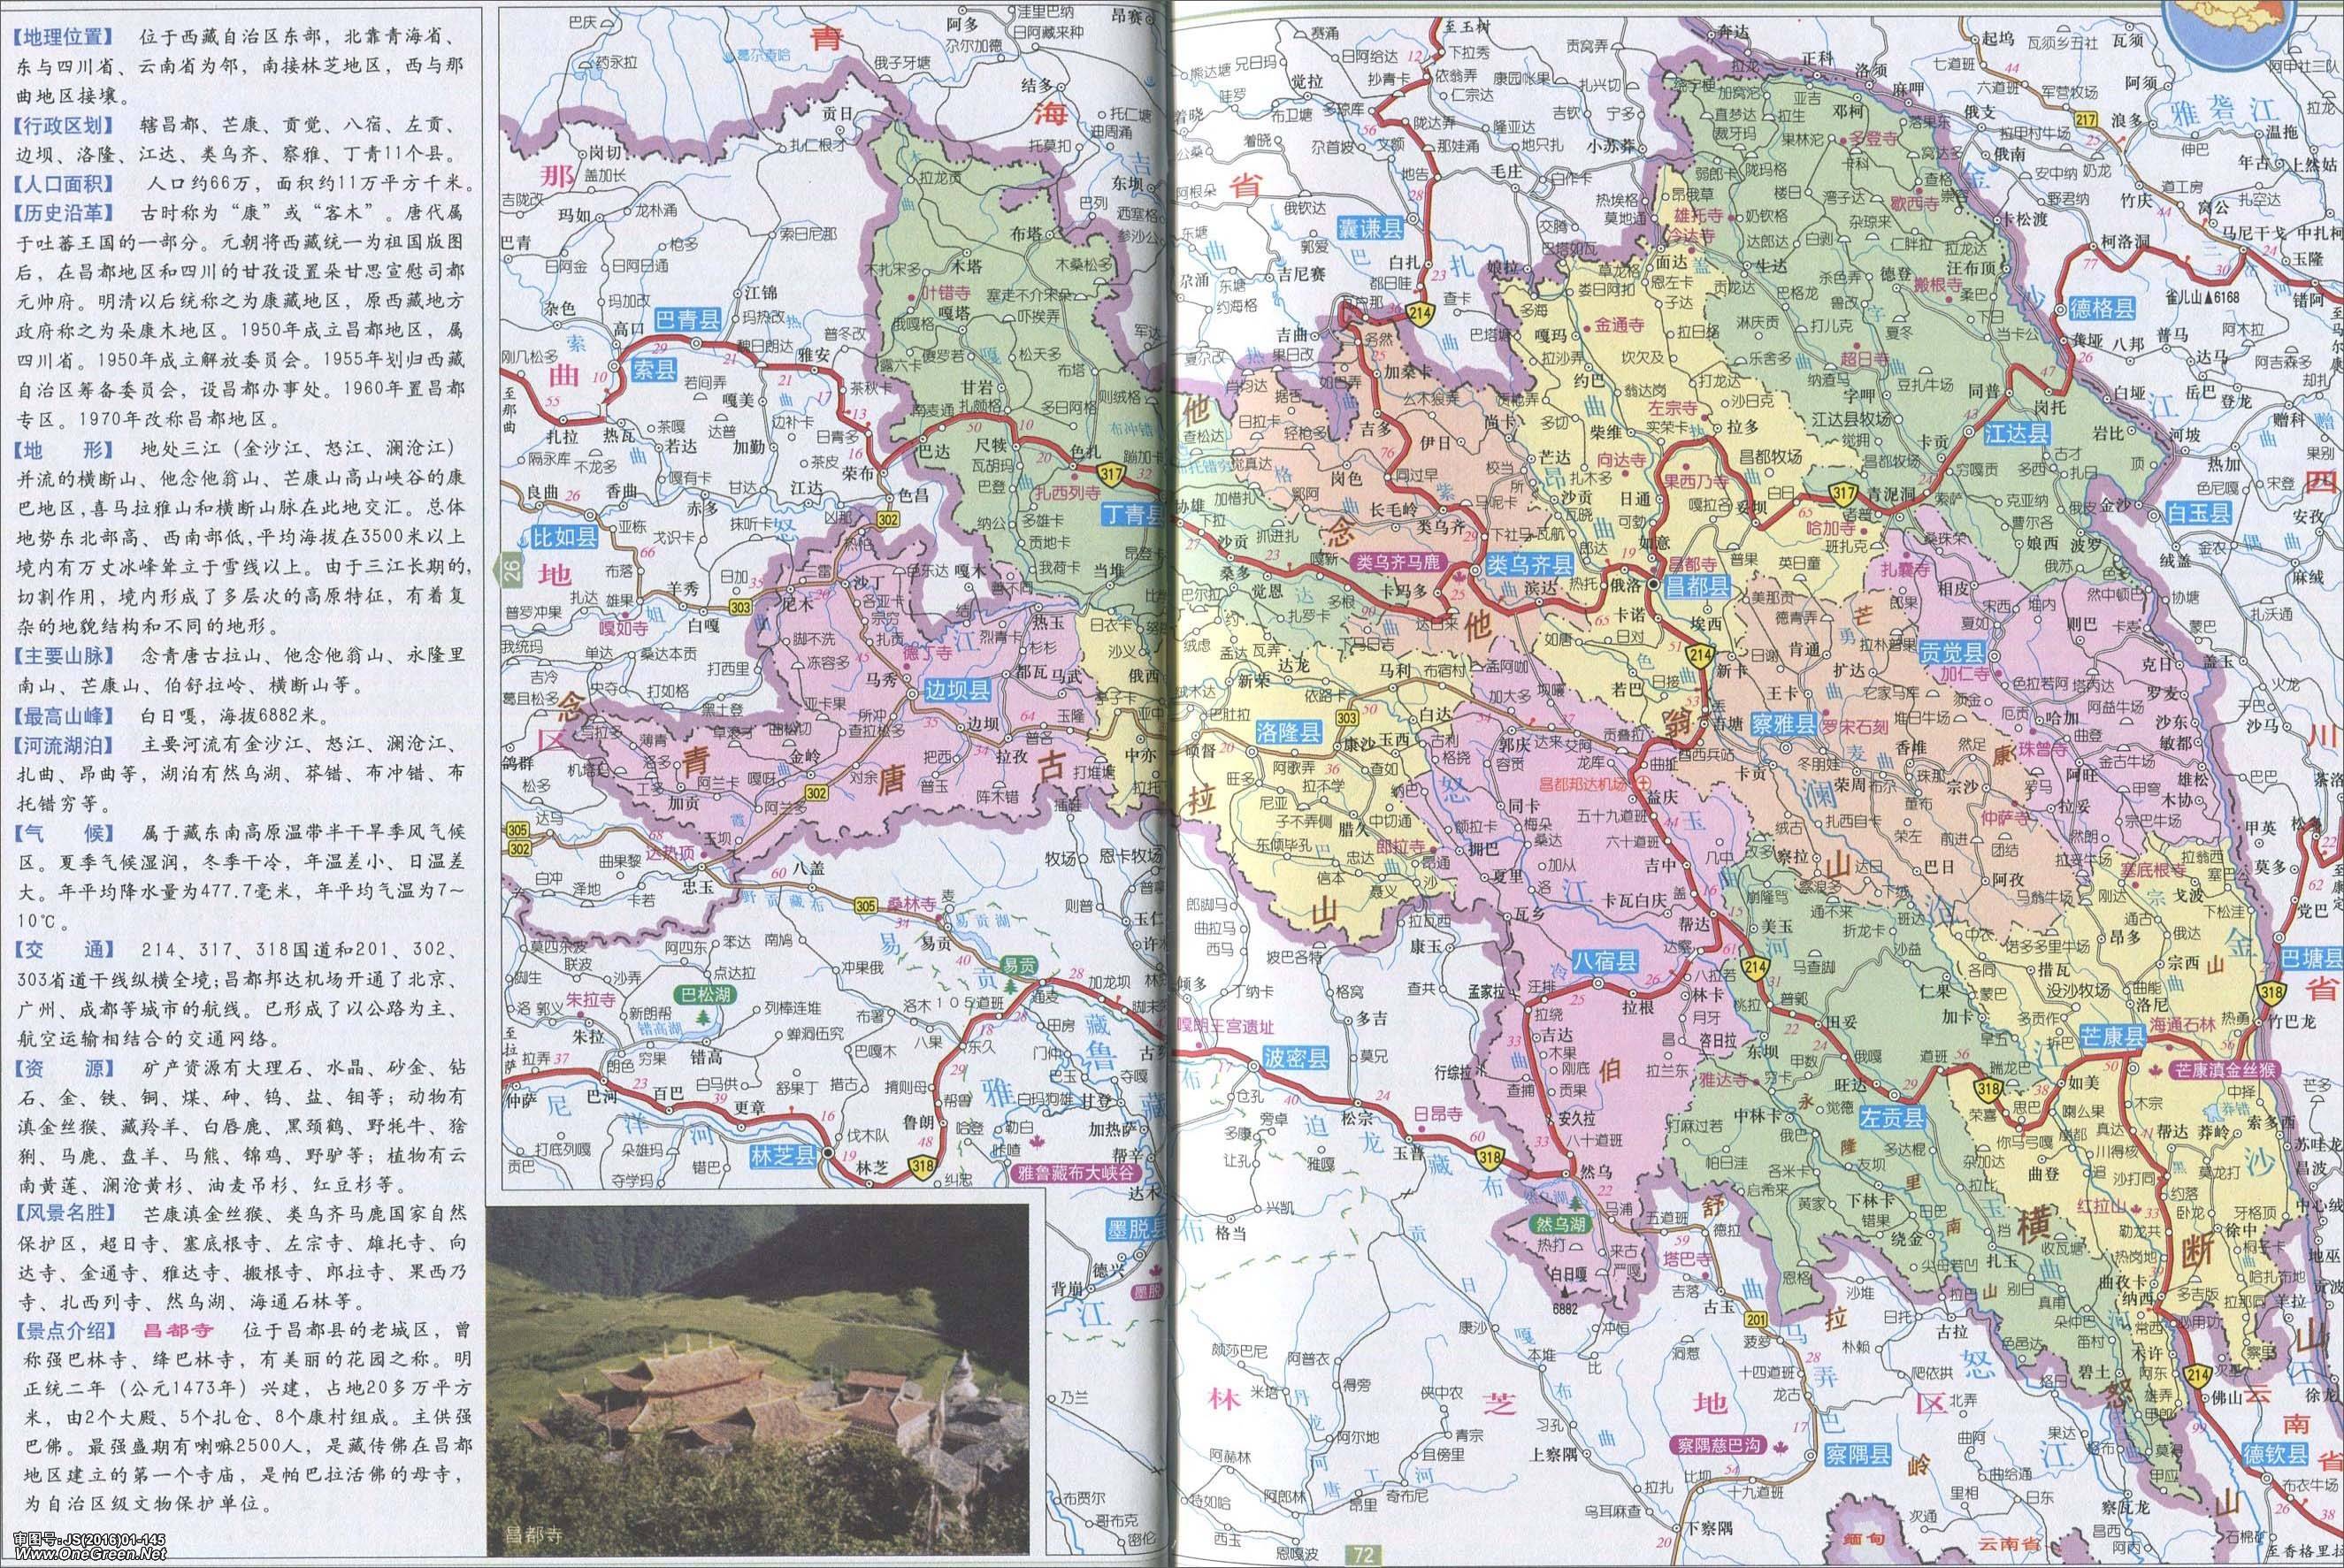Click the circled page number 26 marker
This screenshot has width=2344, height=1568.
[512, 572]
